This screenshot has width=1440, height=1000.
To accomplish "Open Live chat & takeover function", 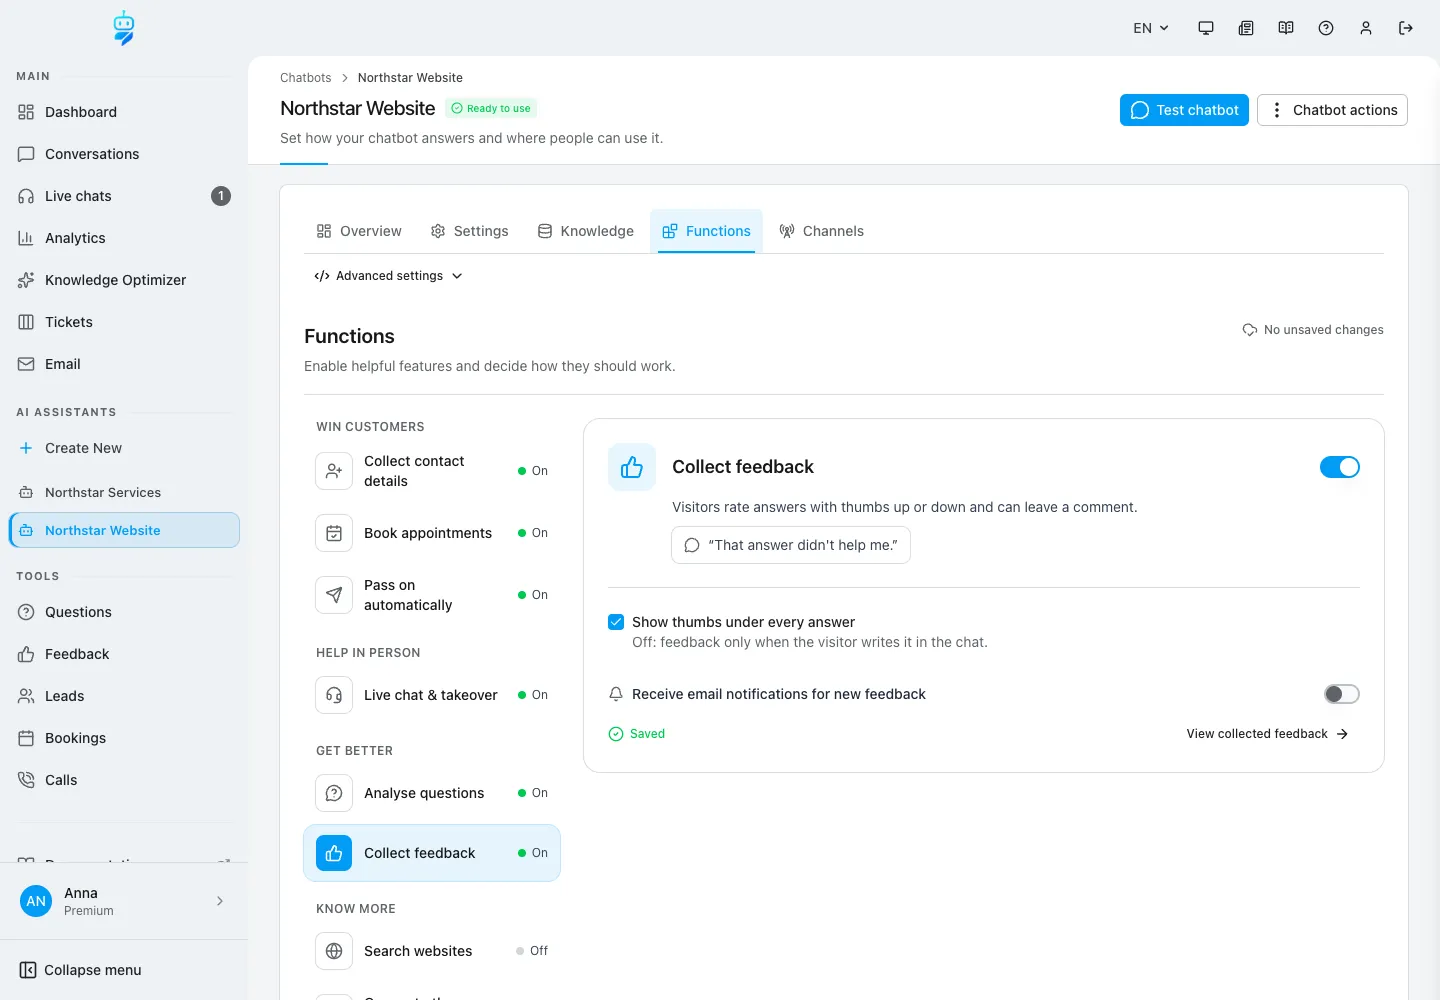I will coord(432,695).
